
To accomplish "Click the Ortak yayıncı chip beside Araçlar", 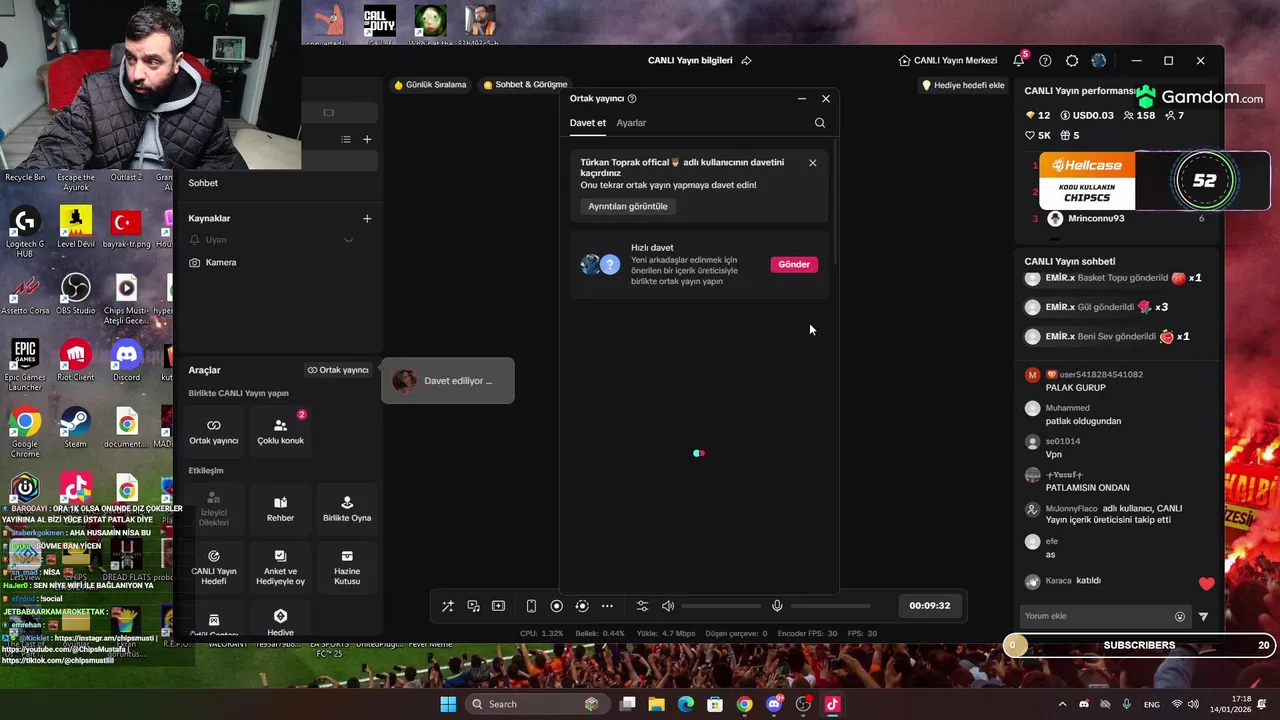I will [x=338, y=370].
